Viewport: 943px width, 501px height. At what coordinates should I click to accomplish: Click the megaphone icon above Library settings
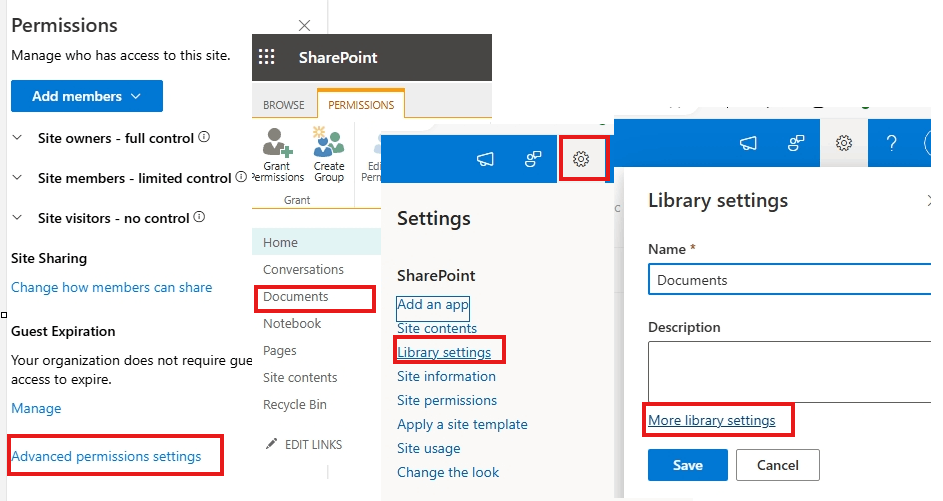tap(748, 143)
